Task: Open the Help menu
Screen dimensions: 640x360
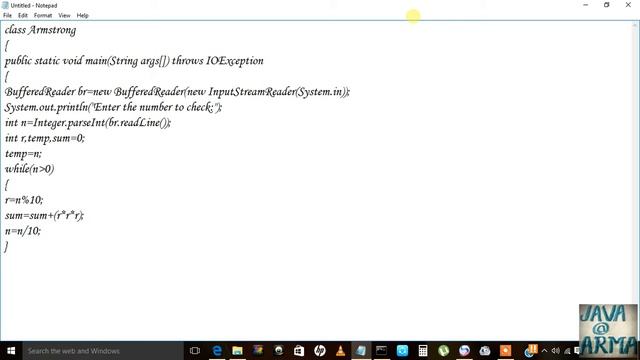Action: 82,16
